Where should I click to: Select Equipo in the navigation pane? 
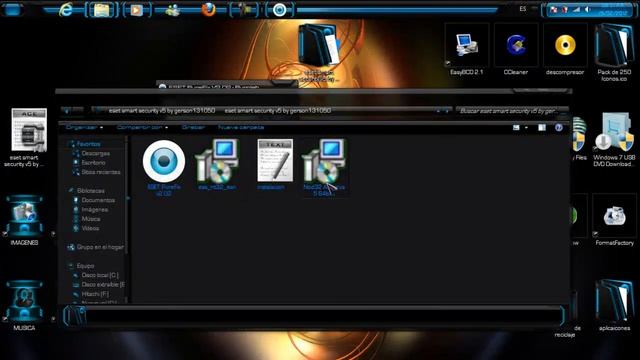pyautogui.click(x=85, y=266)
